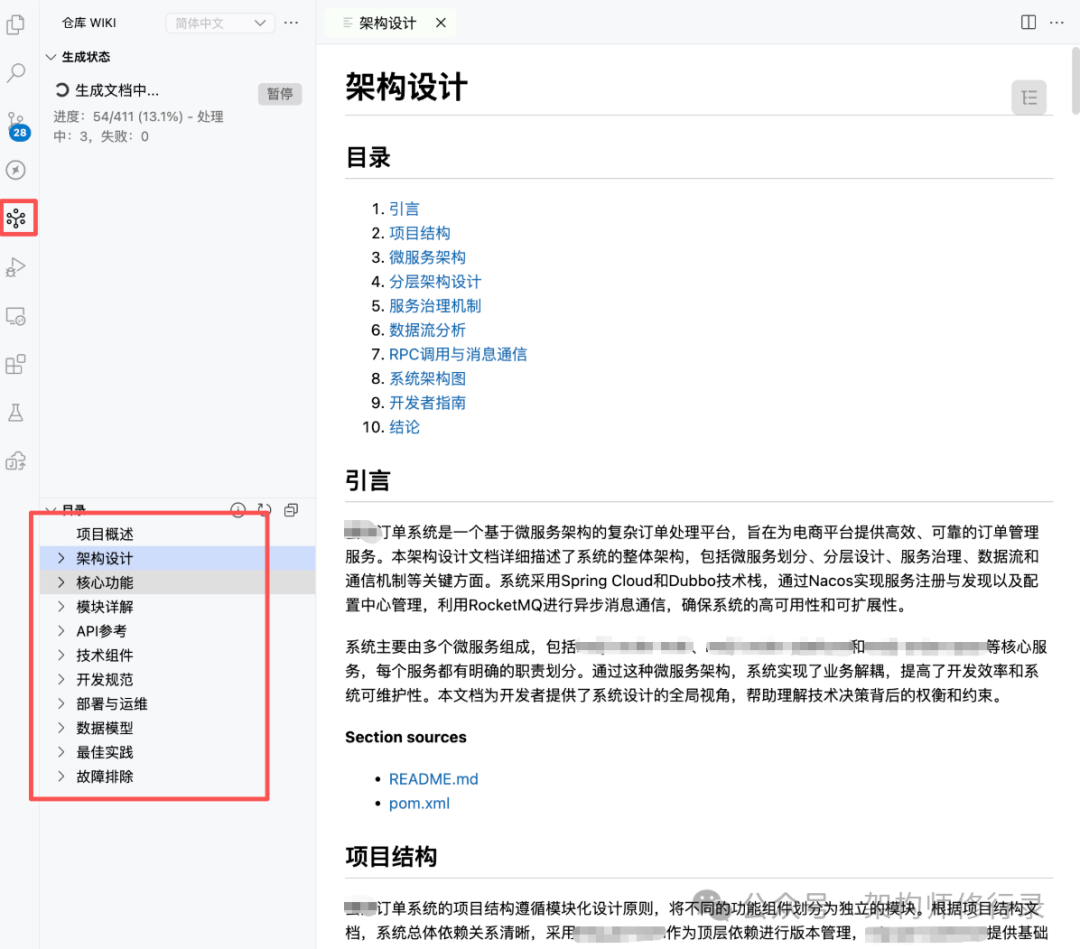
Task: Click the bottom activity bar icon below the flask
Action: coord(16,461)
